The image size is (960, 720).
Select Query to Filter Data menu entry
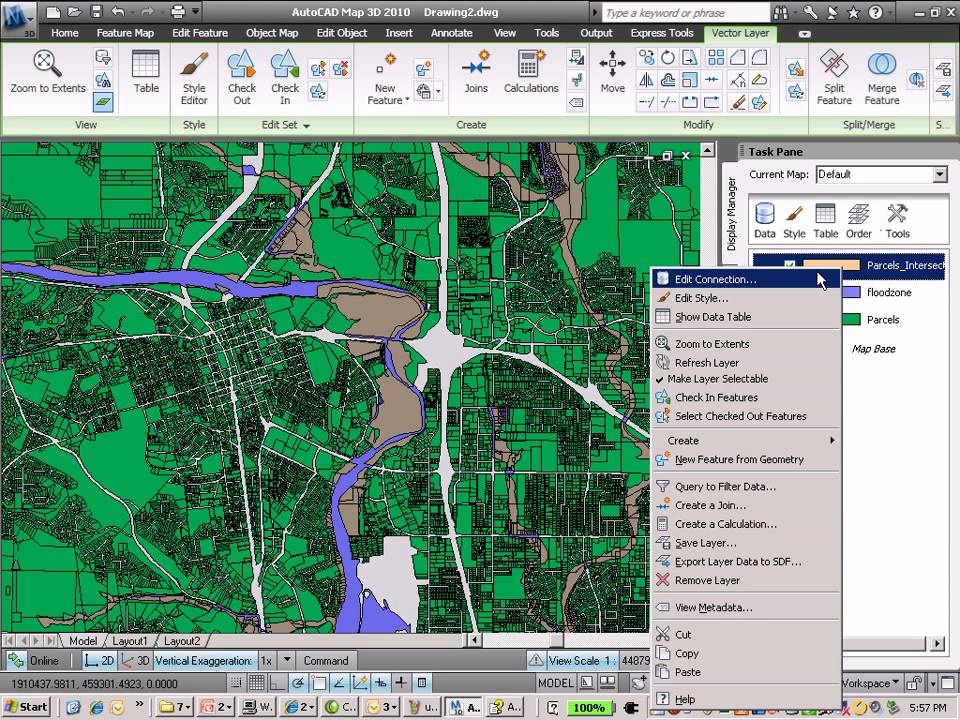[746, 487]
